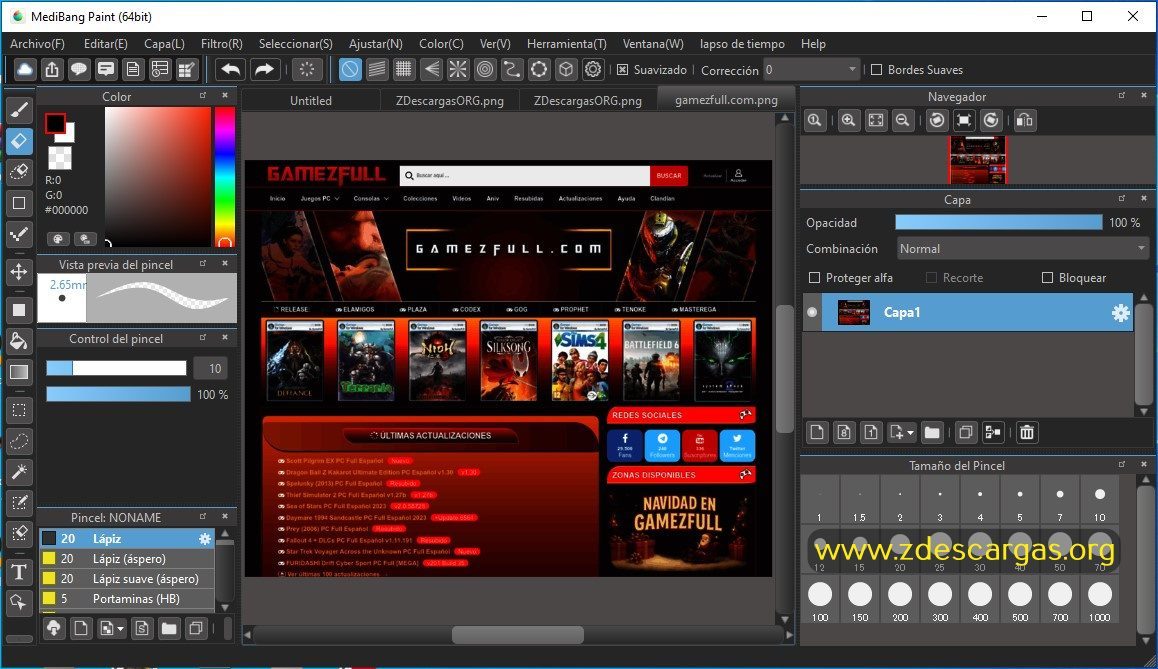
Task: Duplicate the current layer
Action: pyautogui.click(x=965, y=432)
